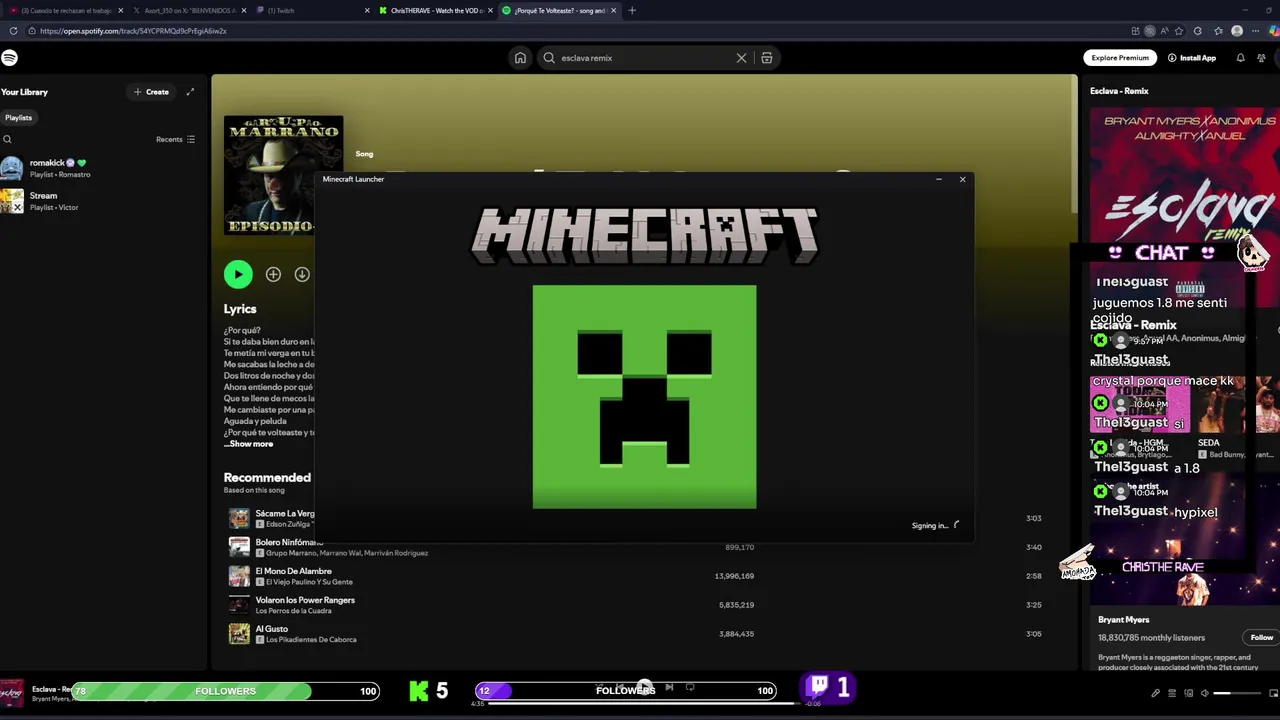Switch to 'Avort_350 on X' tab
Screen dimensions: 1280x720
(x=190, y=10)
